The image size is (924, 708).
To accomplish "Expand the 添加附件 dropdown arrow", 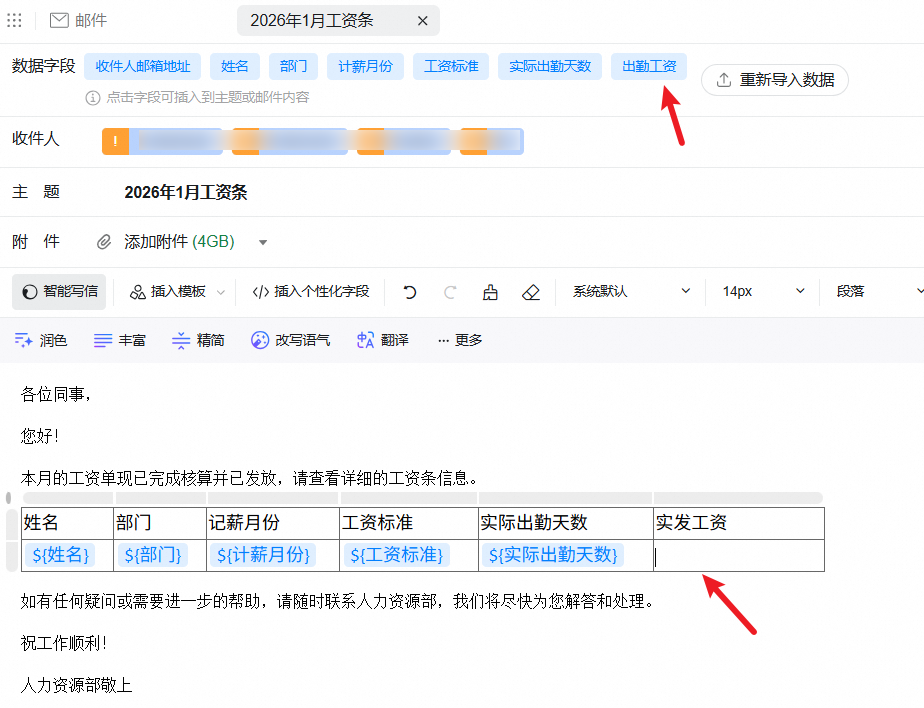I will pyautogui.click(x=263, y=242).
